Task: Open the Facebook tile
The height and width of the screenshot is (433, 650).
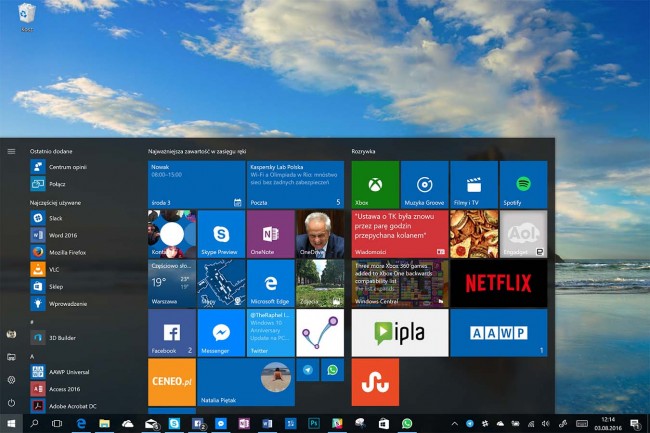Action: click(172, 333)
